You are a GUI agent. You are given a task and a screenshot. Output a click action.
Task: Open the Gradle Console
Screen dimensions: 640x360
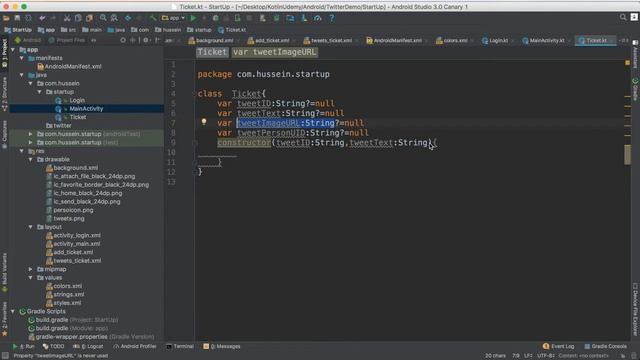point(605,347)
